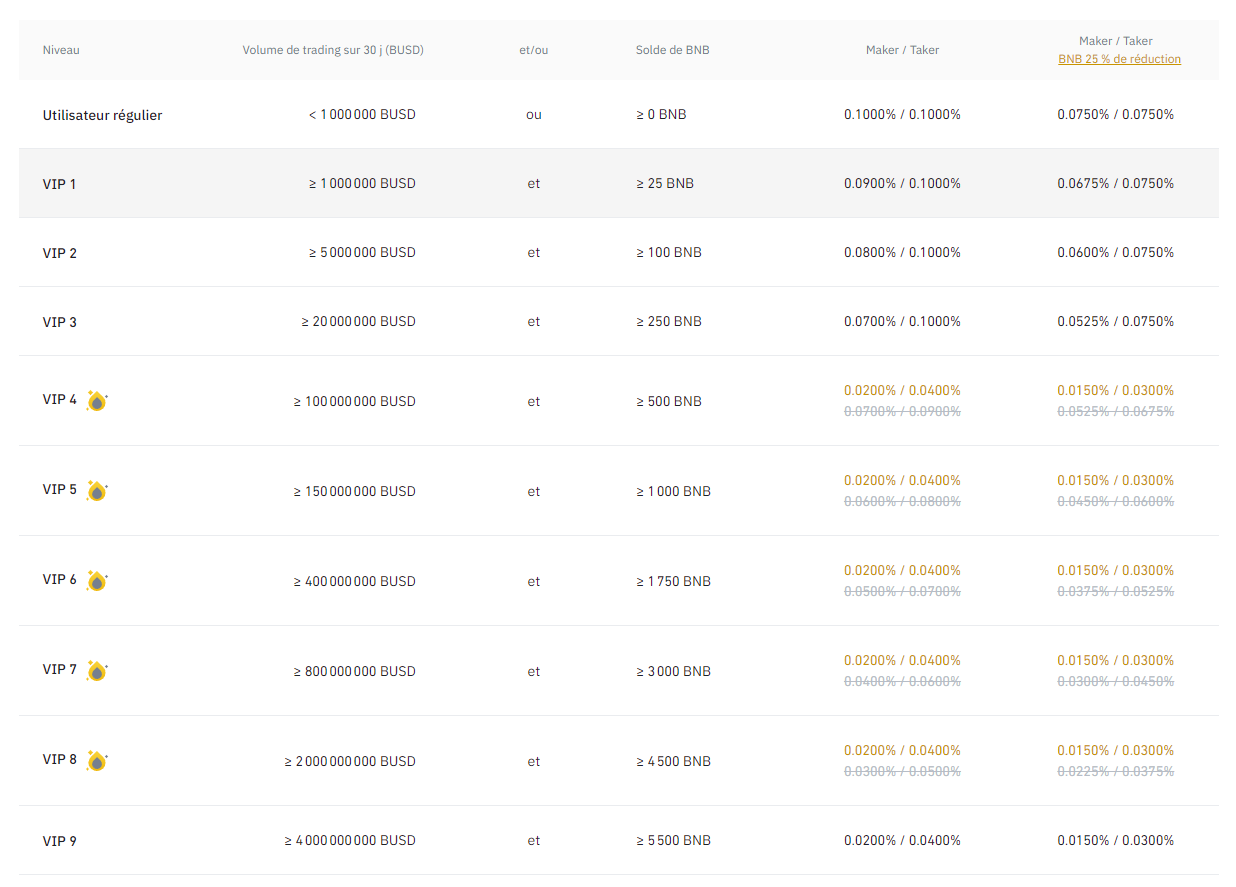Click the "Utilisateur régulier" tier label
This screenshot has height=887, width=1236.
pyautogui.click(x=102, y=114)
